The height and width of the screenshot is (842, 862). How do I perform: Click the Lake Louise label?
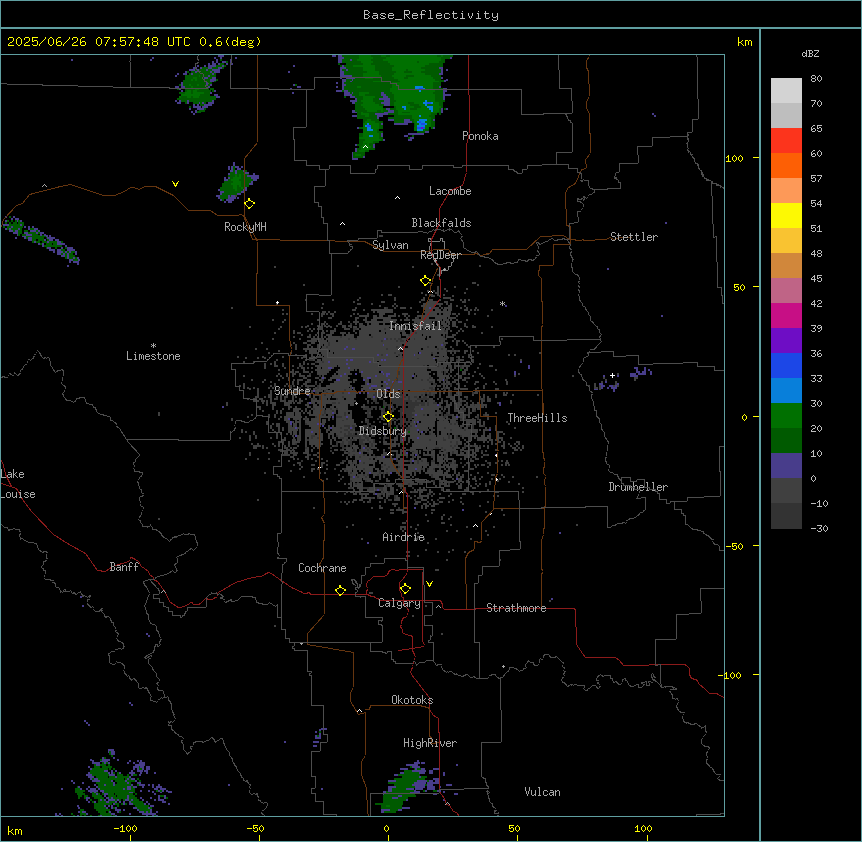pos(18,484)
